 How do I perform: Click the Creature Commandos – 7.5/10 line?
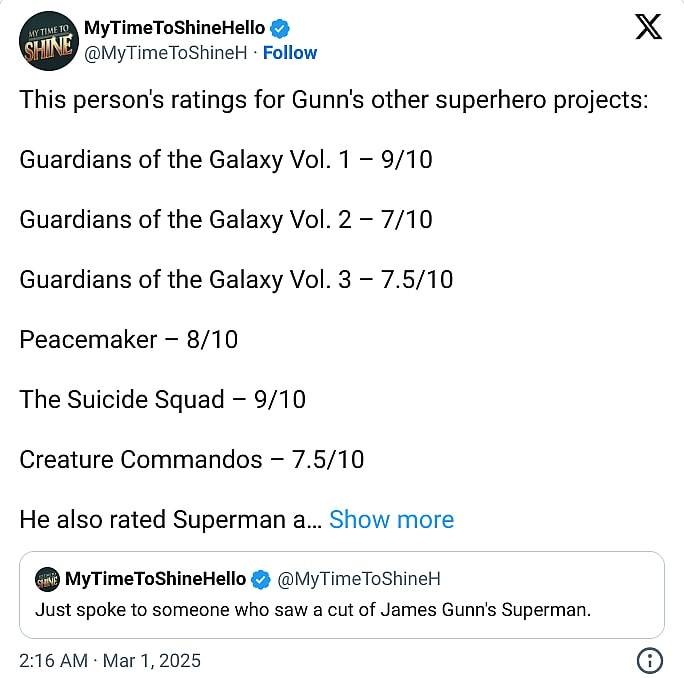[x=191, y=460]
